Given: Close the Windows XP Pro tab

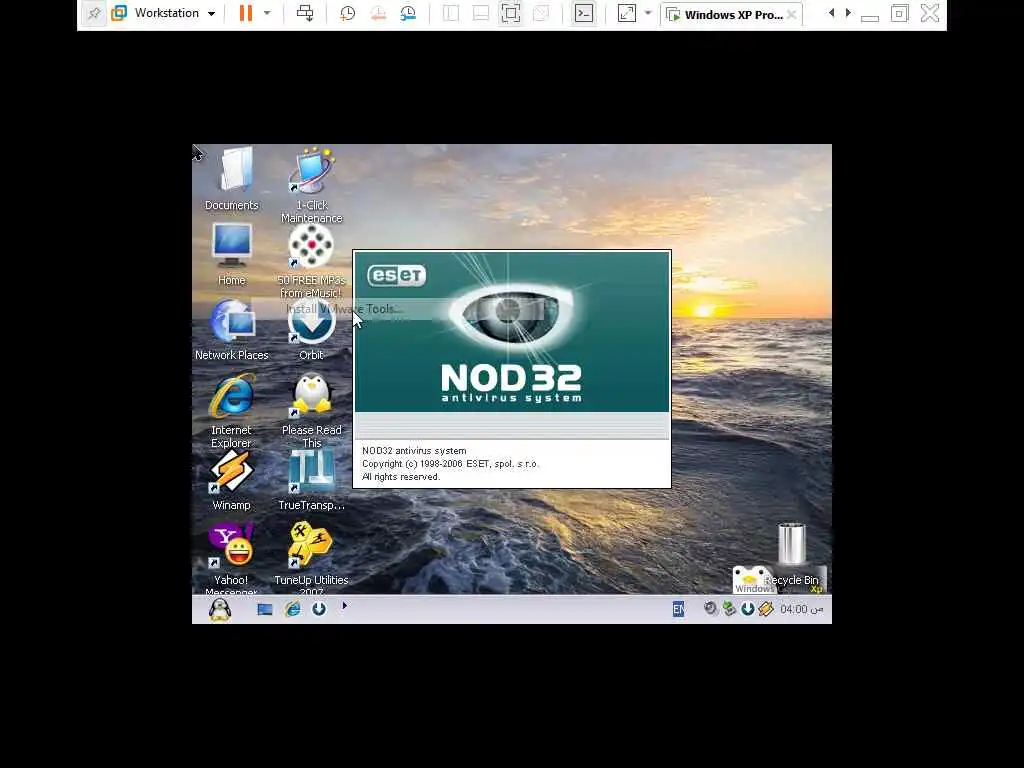Looking at the screenshot, I should 792,14.
